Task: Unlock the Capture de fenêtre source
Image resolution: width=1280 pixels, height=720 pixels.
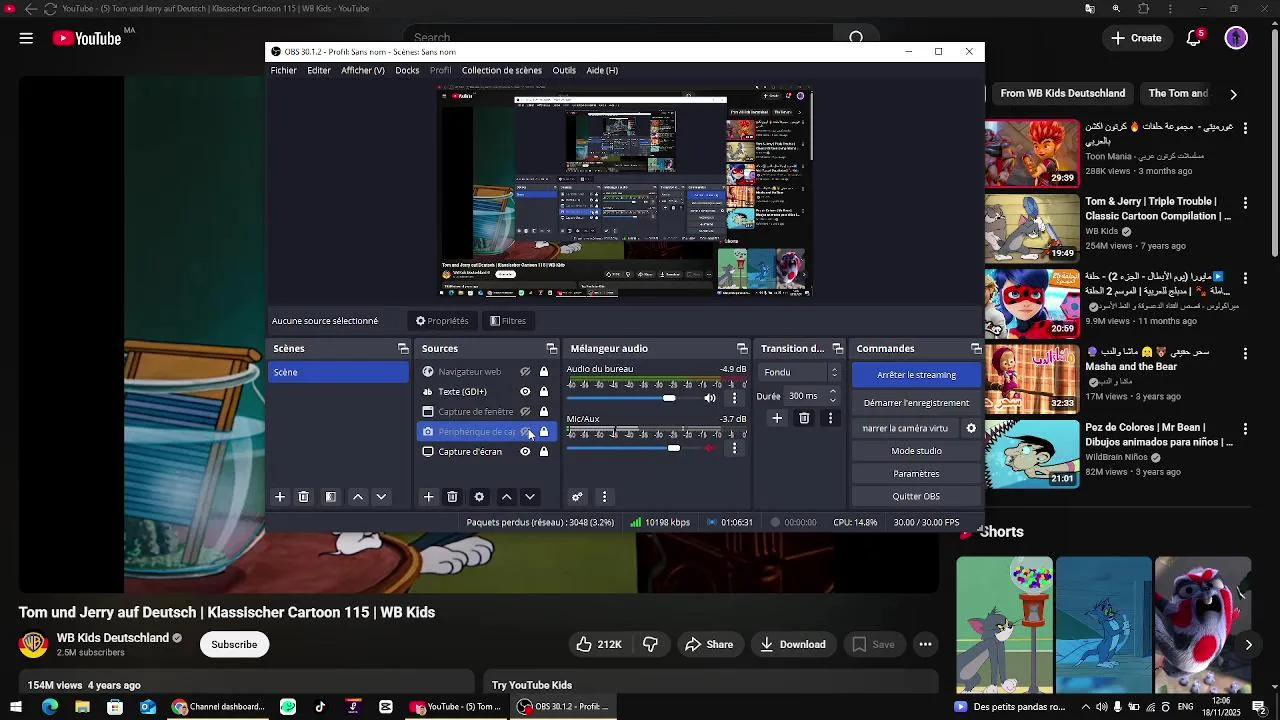Action: [x=544, y=412]
